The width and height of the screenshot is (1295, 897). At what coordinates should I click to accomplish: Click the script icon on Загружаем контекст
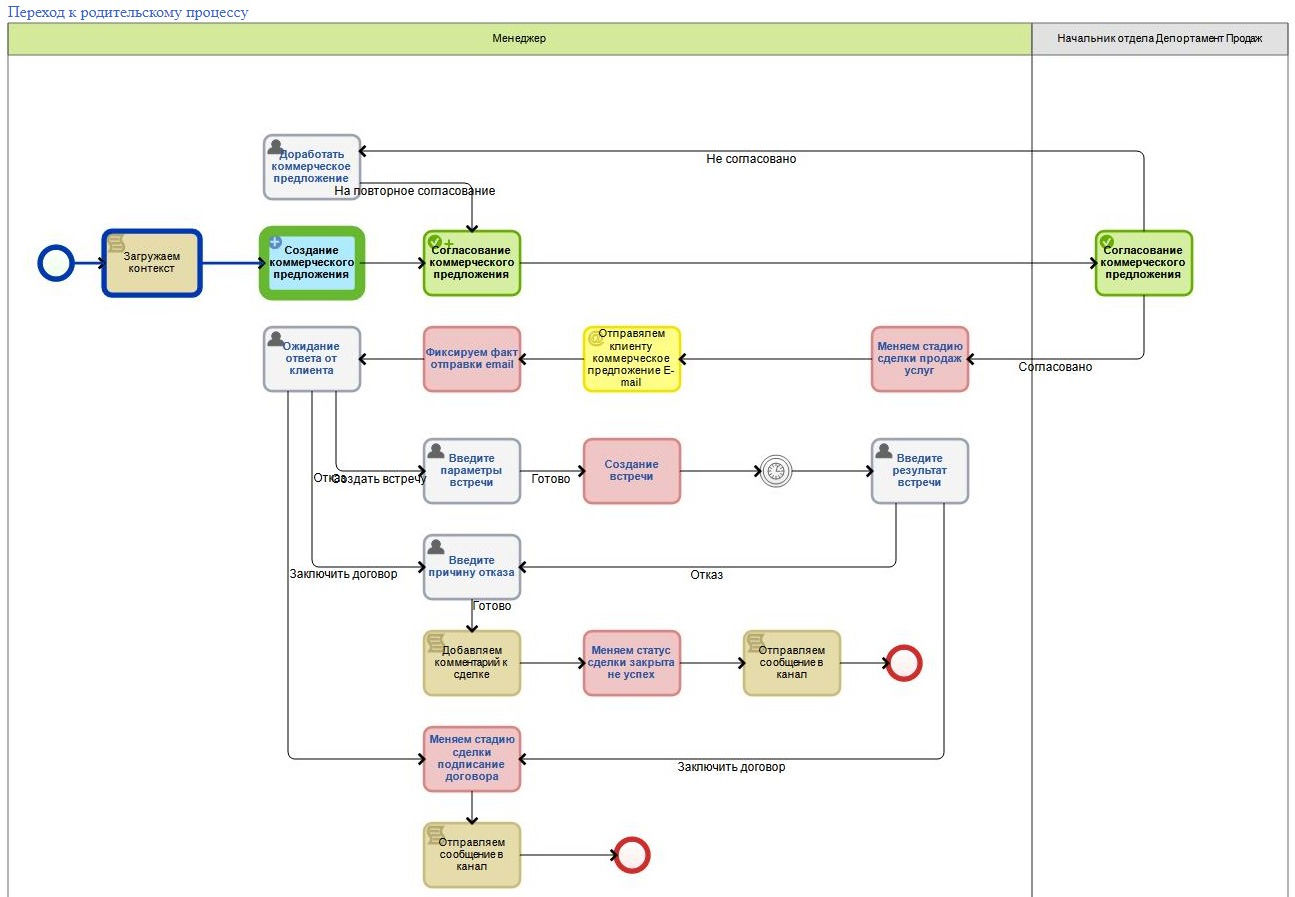click(116, 242)
